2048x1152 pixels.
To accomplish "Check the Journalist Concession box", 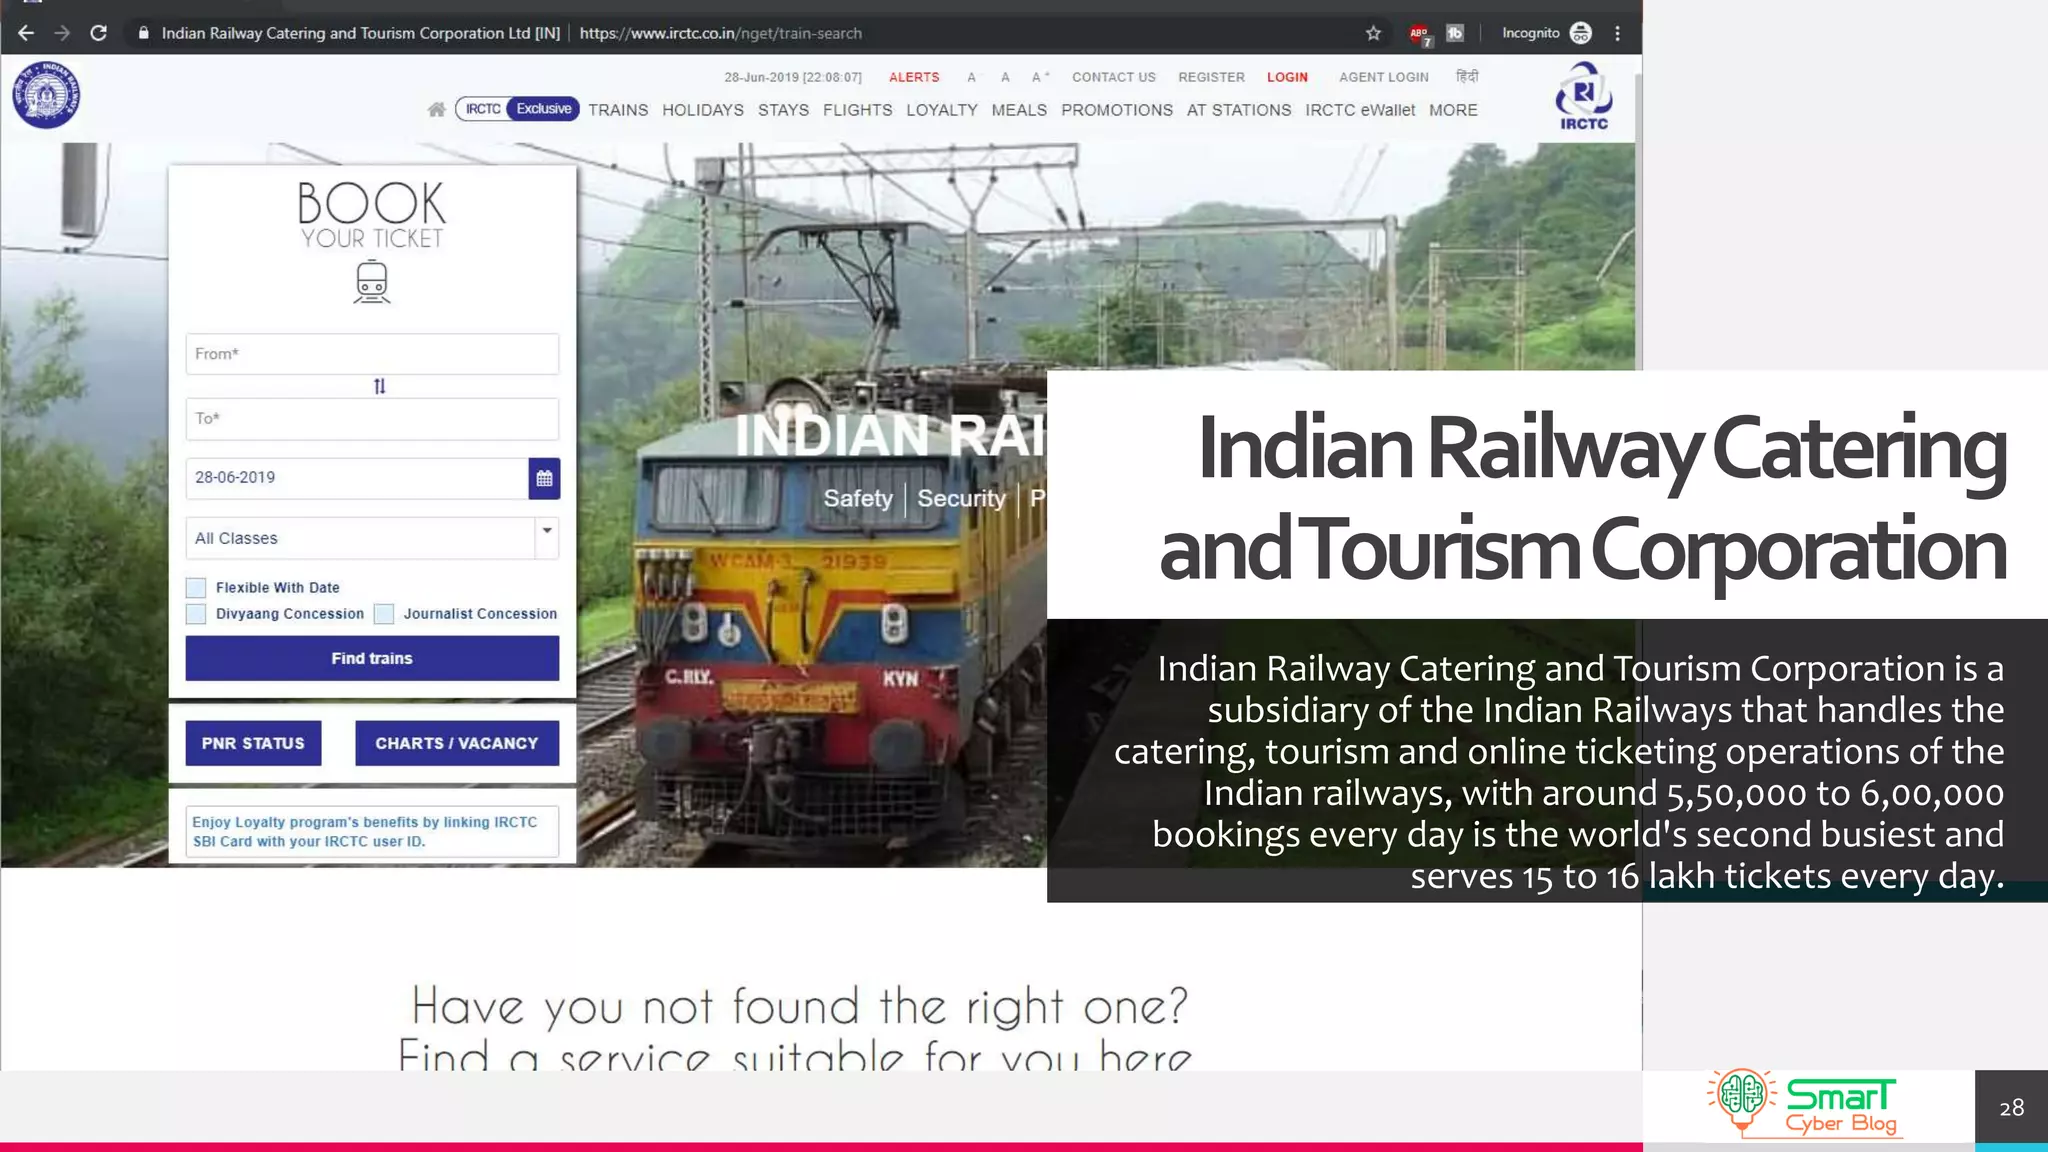I will tap(384, 614).
